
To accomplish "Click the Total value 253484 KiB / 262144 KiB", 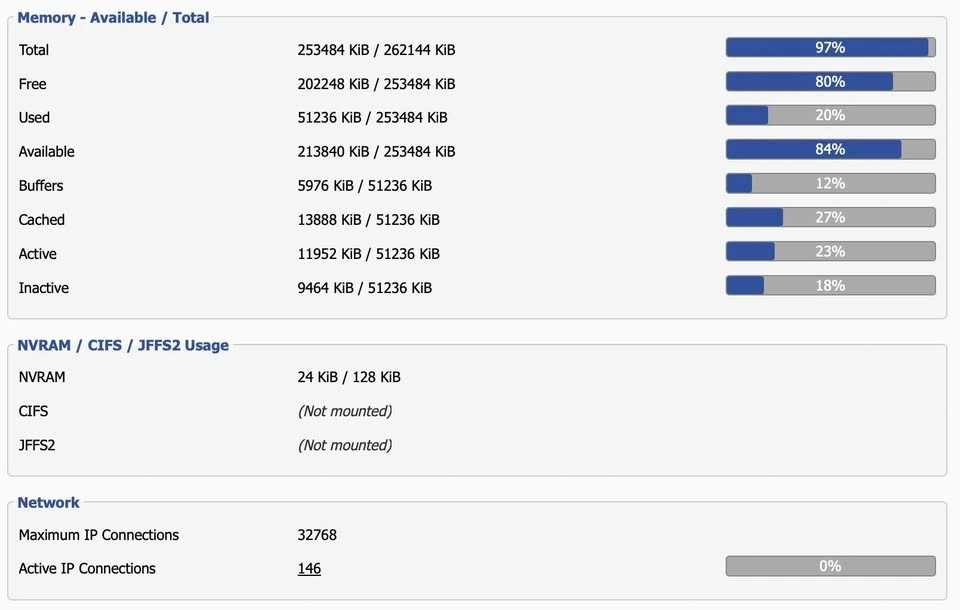I will point(376,50).
